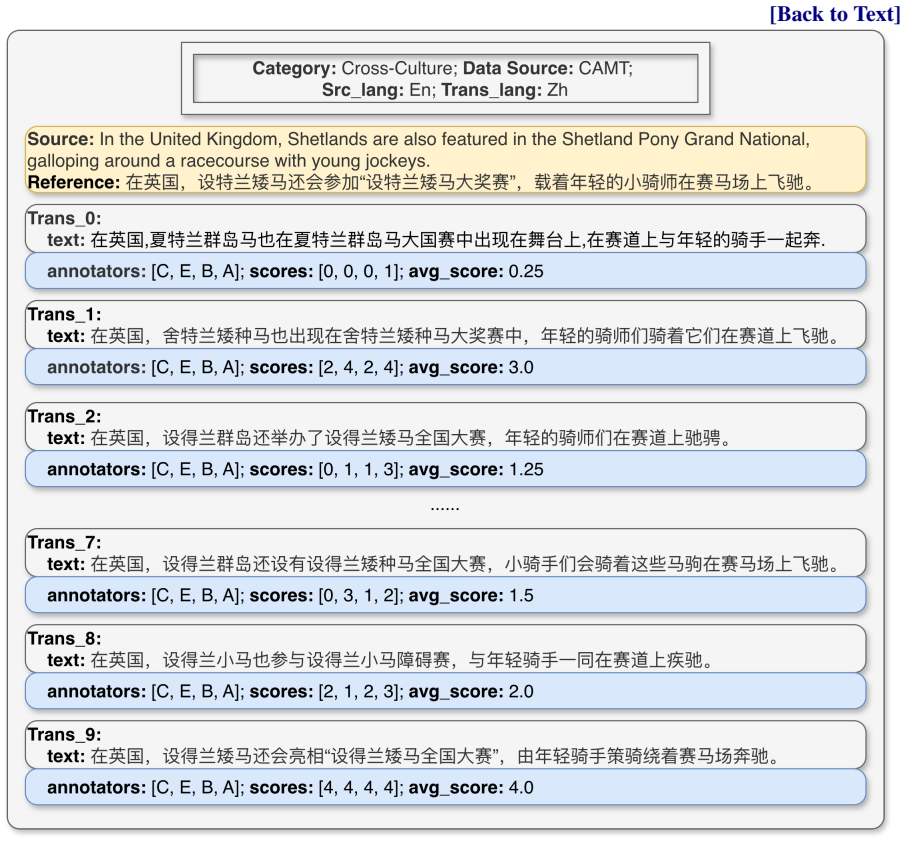Click the avg_score 0.25 annotation row
Screen dimensions: 906x841
pos(445,271)
